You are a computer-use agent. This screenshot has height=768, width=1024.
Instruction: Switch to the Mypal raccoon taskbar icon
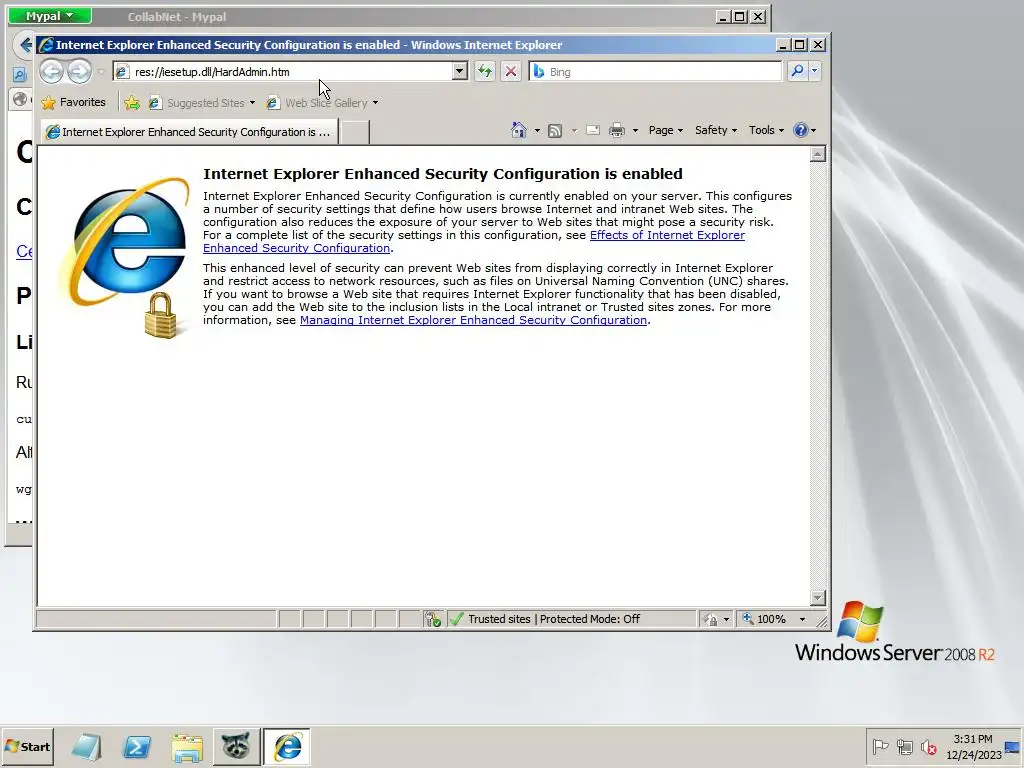[236, 746]
